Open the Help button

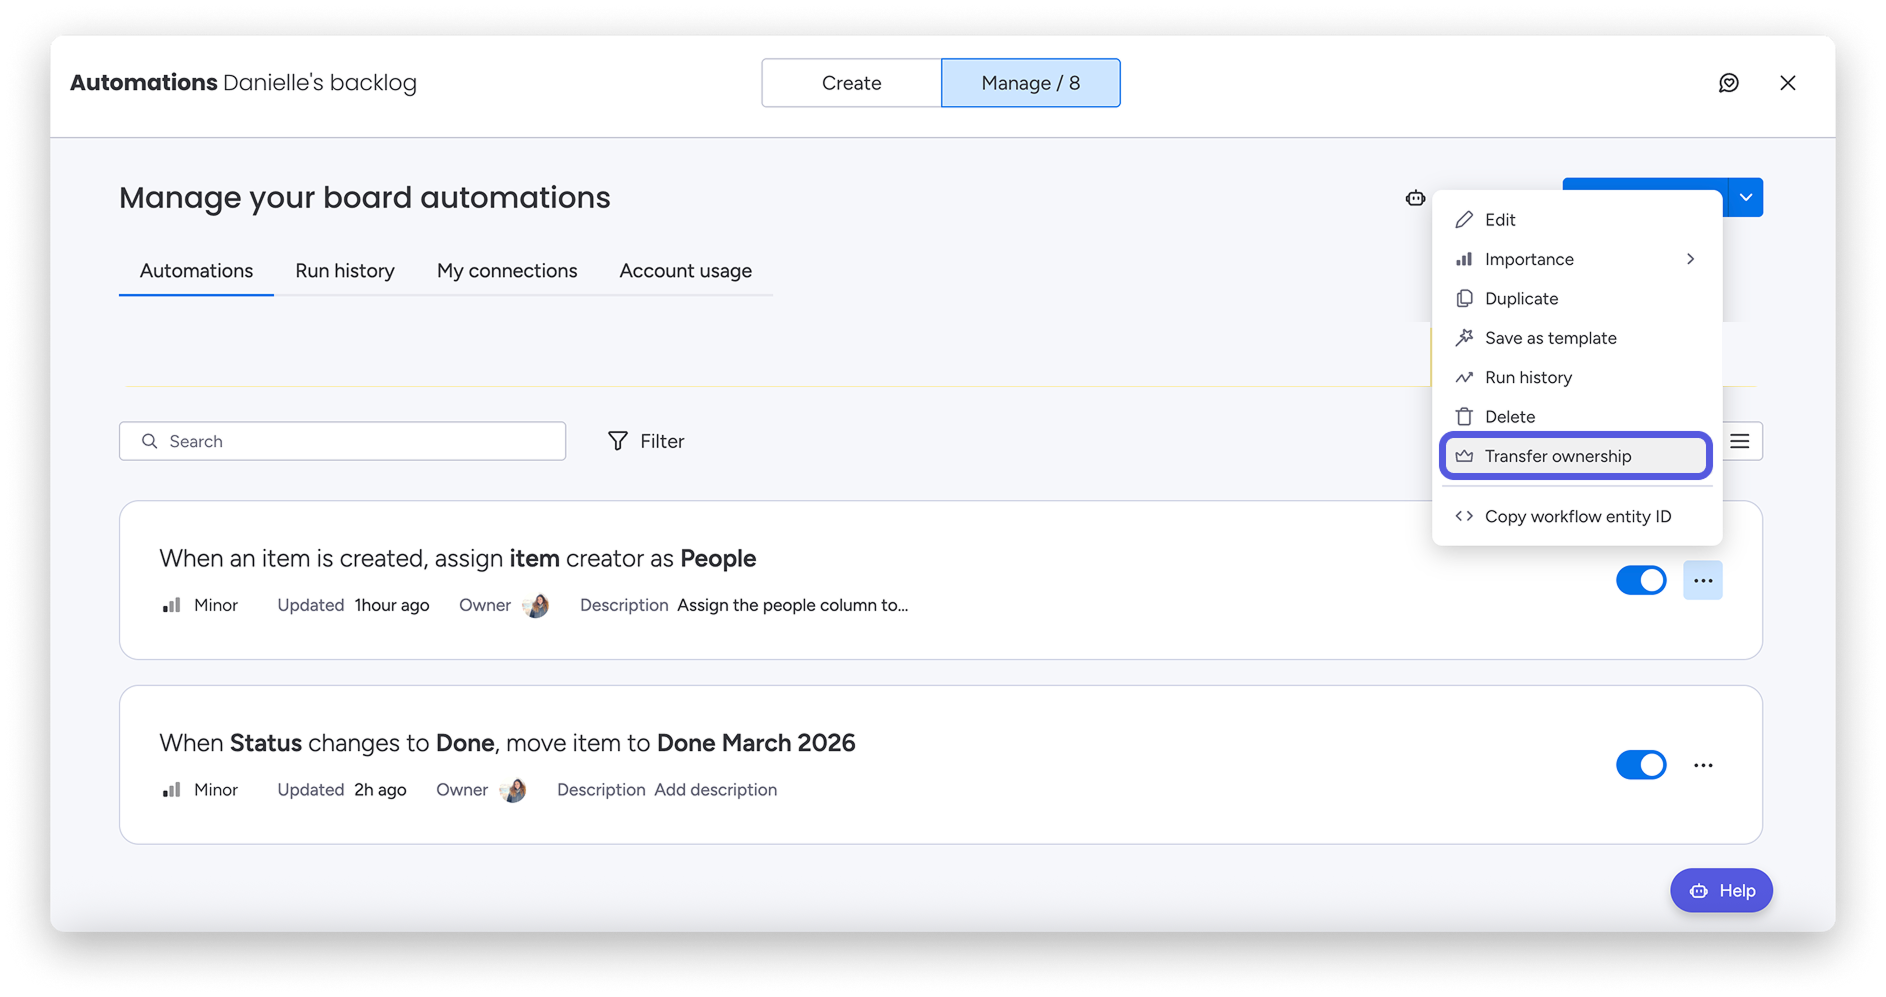coord(1721,890)
